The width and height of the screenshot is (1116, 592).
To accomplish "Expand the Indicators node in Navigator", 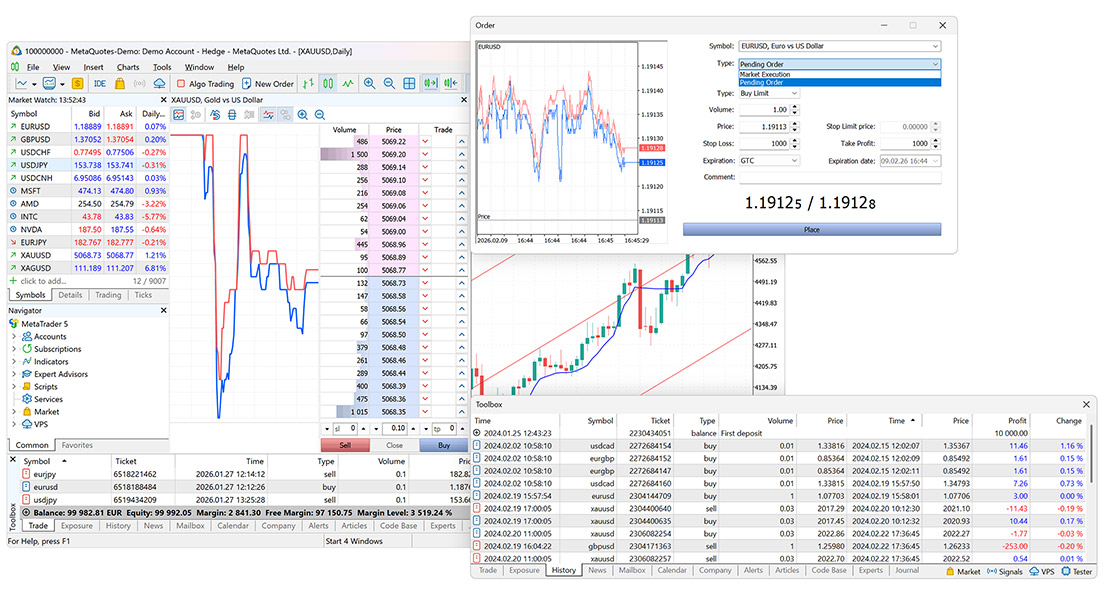I will click(13, 361).
